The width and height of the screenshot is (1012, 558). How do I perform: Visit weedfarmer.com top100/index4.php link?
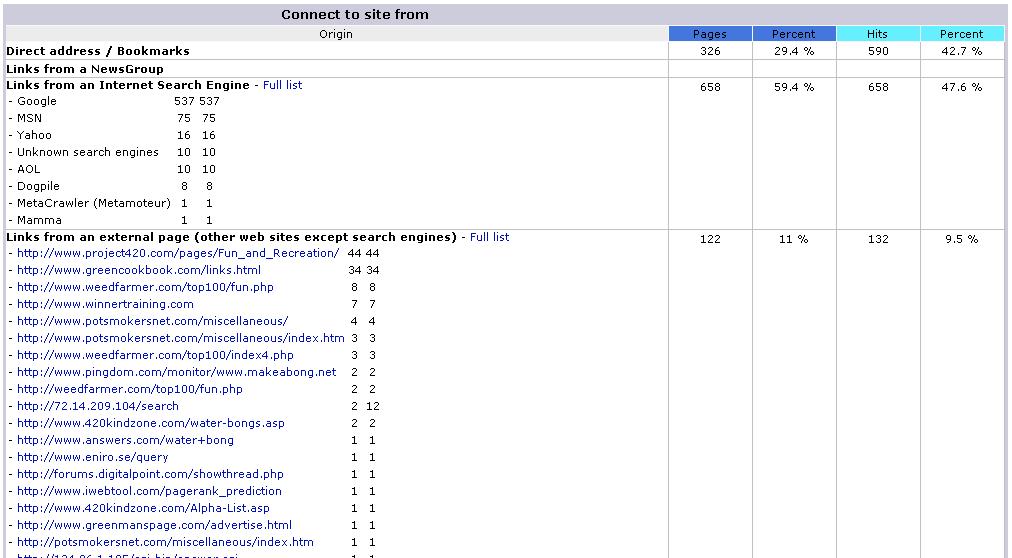click(x=155, y=355)
